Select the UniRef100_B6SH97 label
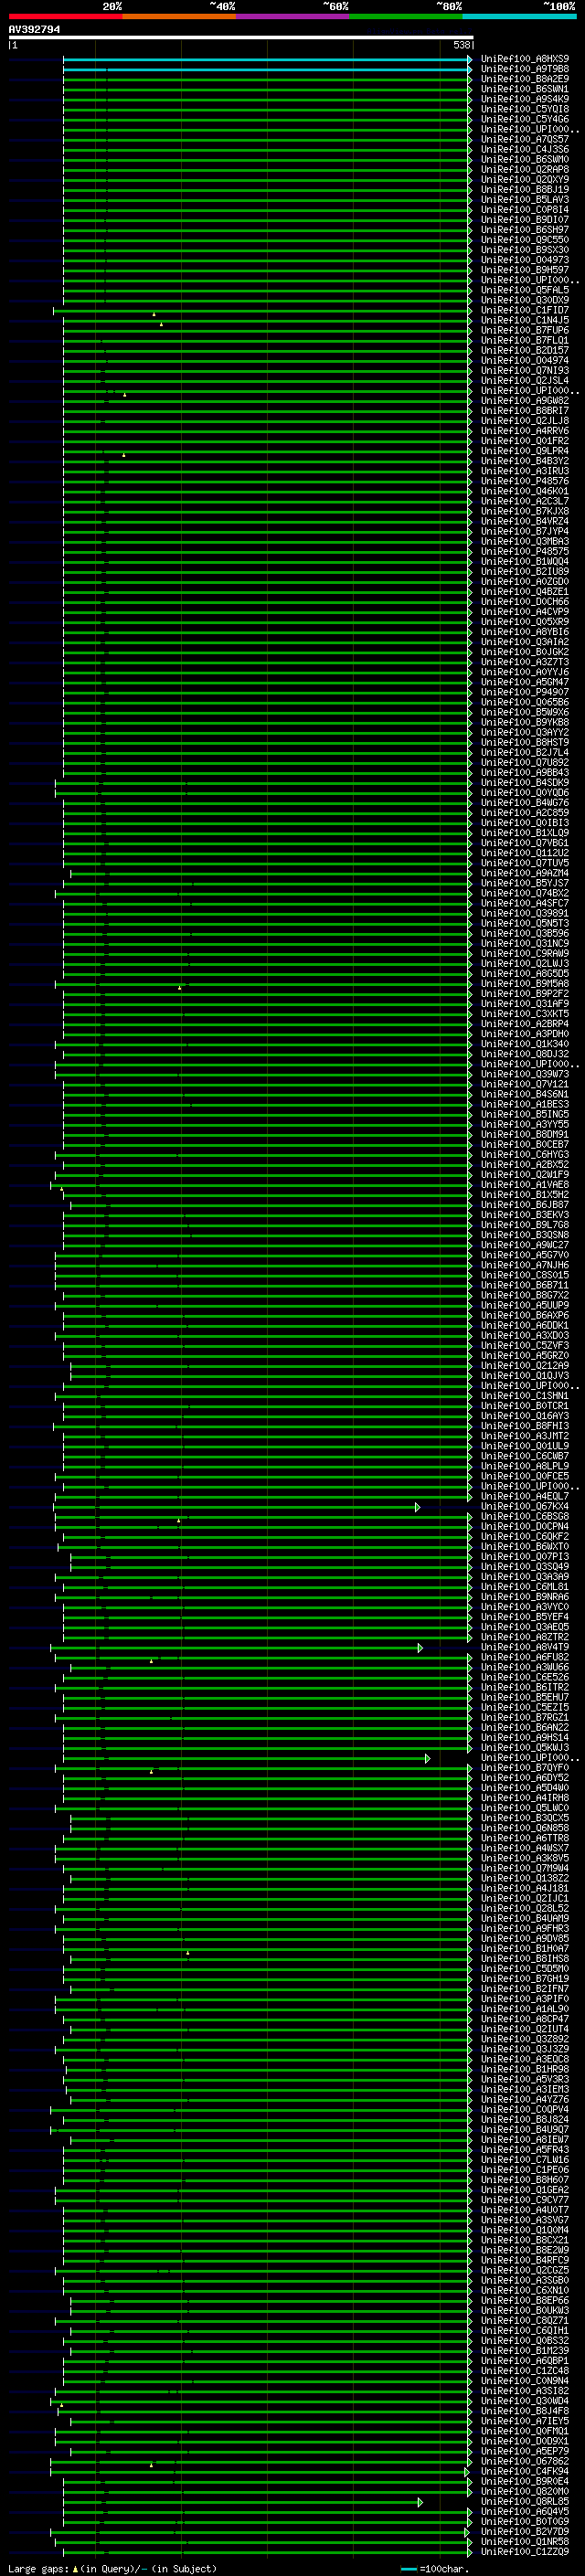Screen dimensions: 585x2576 pyautogui.click(x=525, y=230)
